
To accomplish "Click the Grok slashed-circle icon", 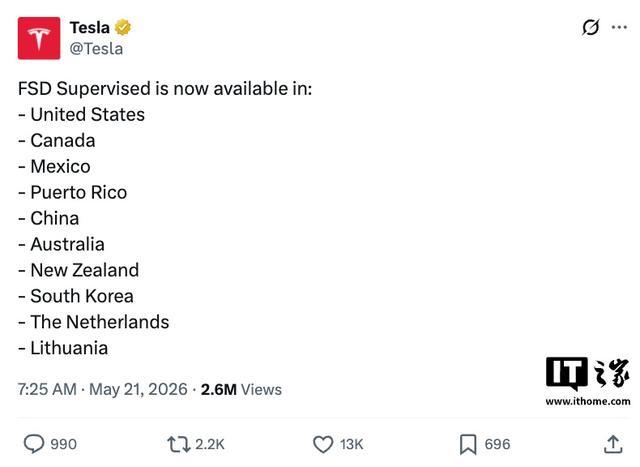I will (x=591, y=27).
